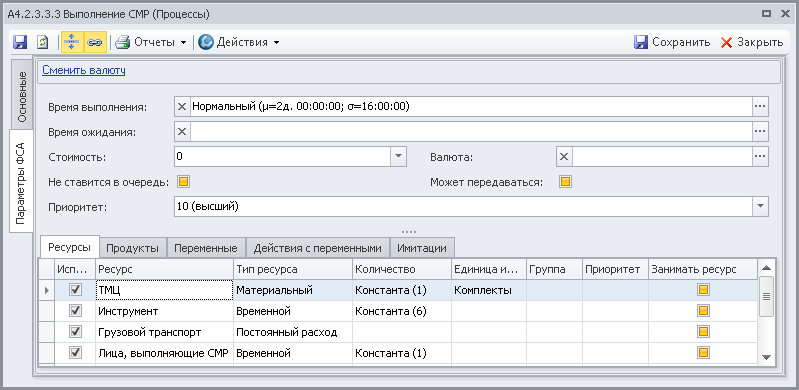Open the Основные vertical tab
799x390 pixels.
click(x=21, y=97)
